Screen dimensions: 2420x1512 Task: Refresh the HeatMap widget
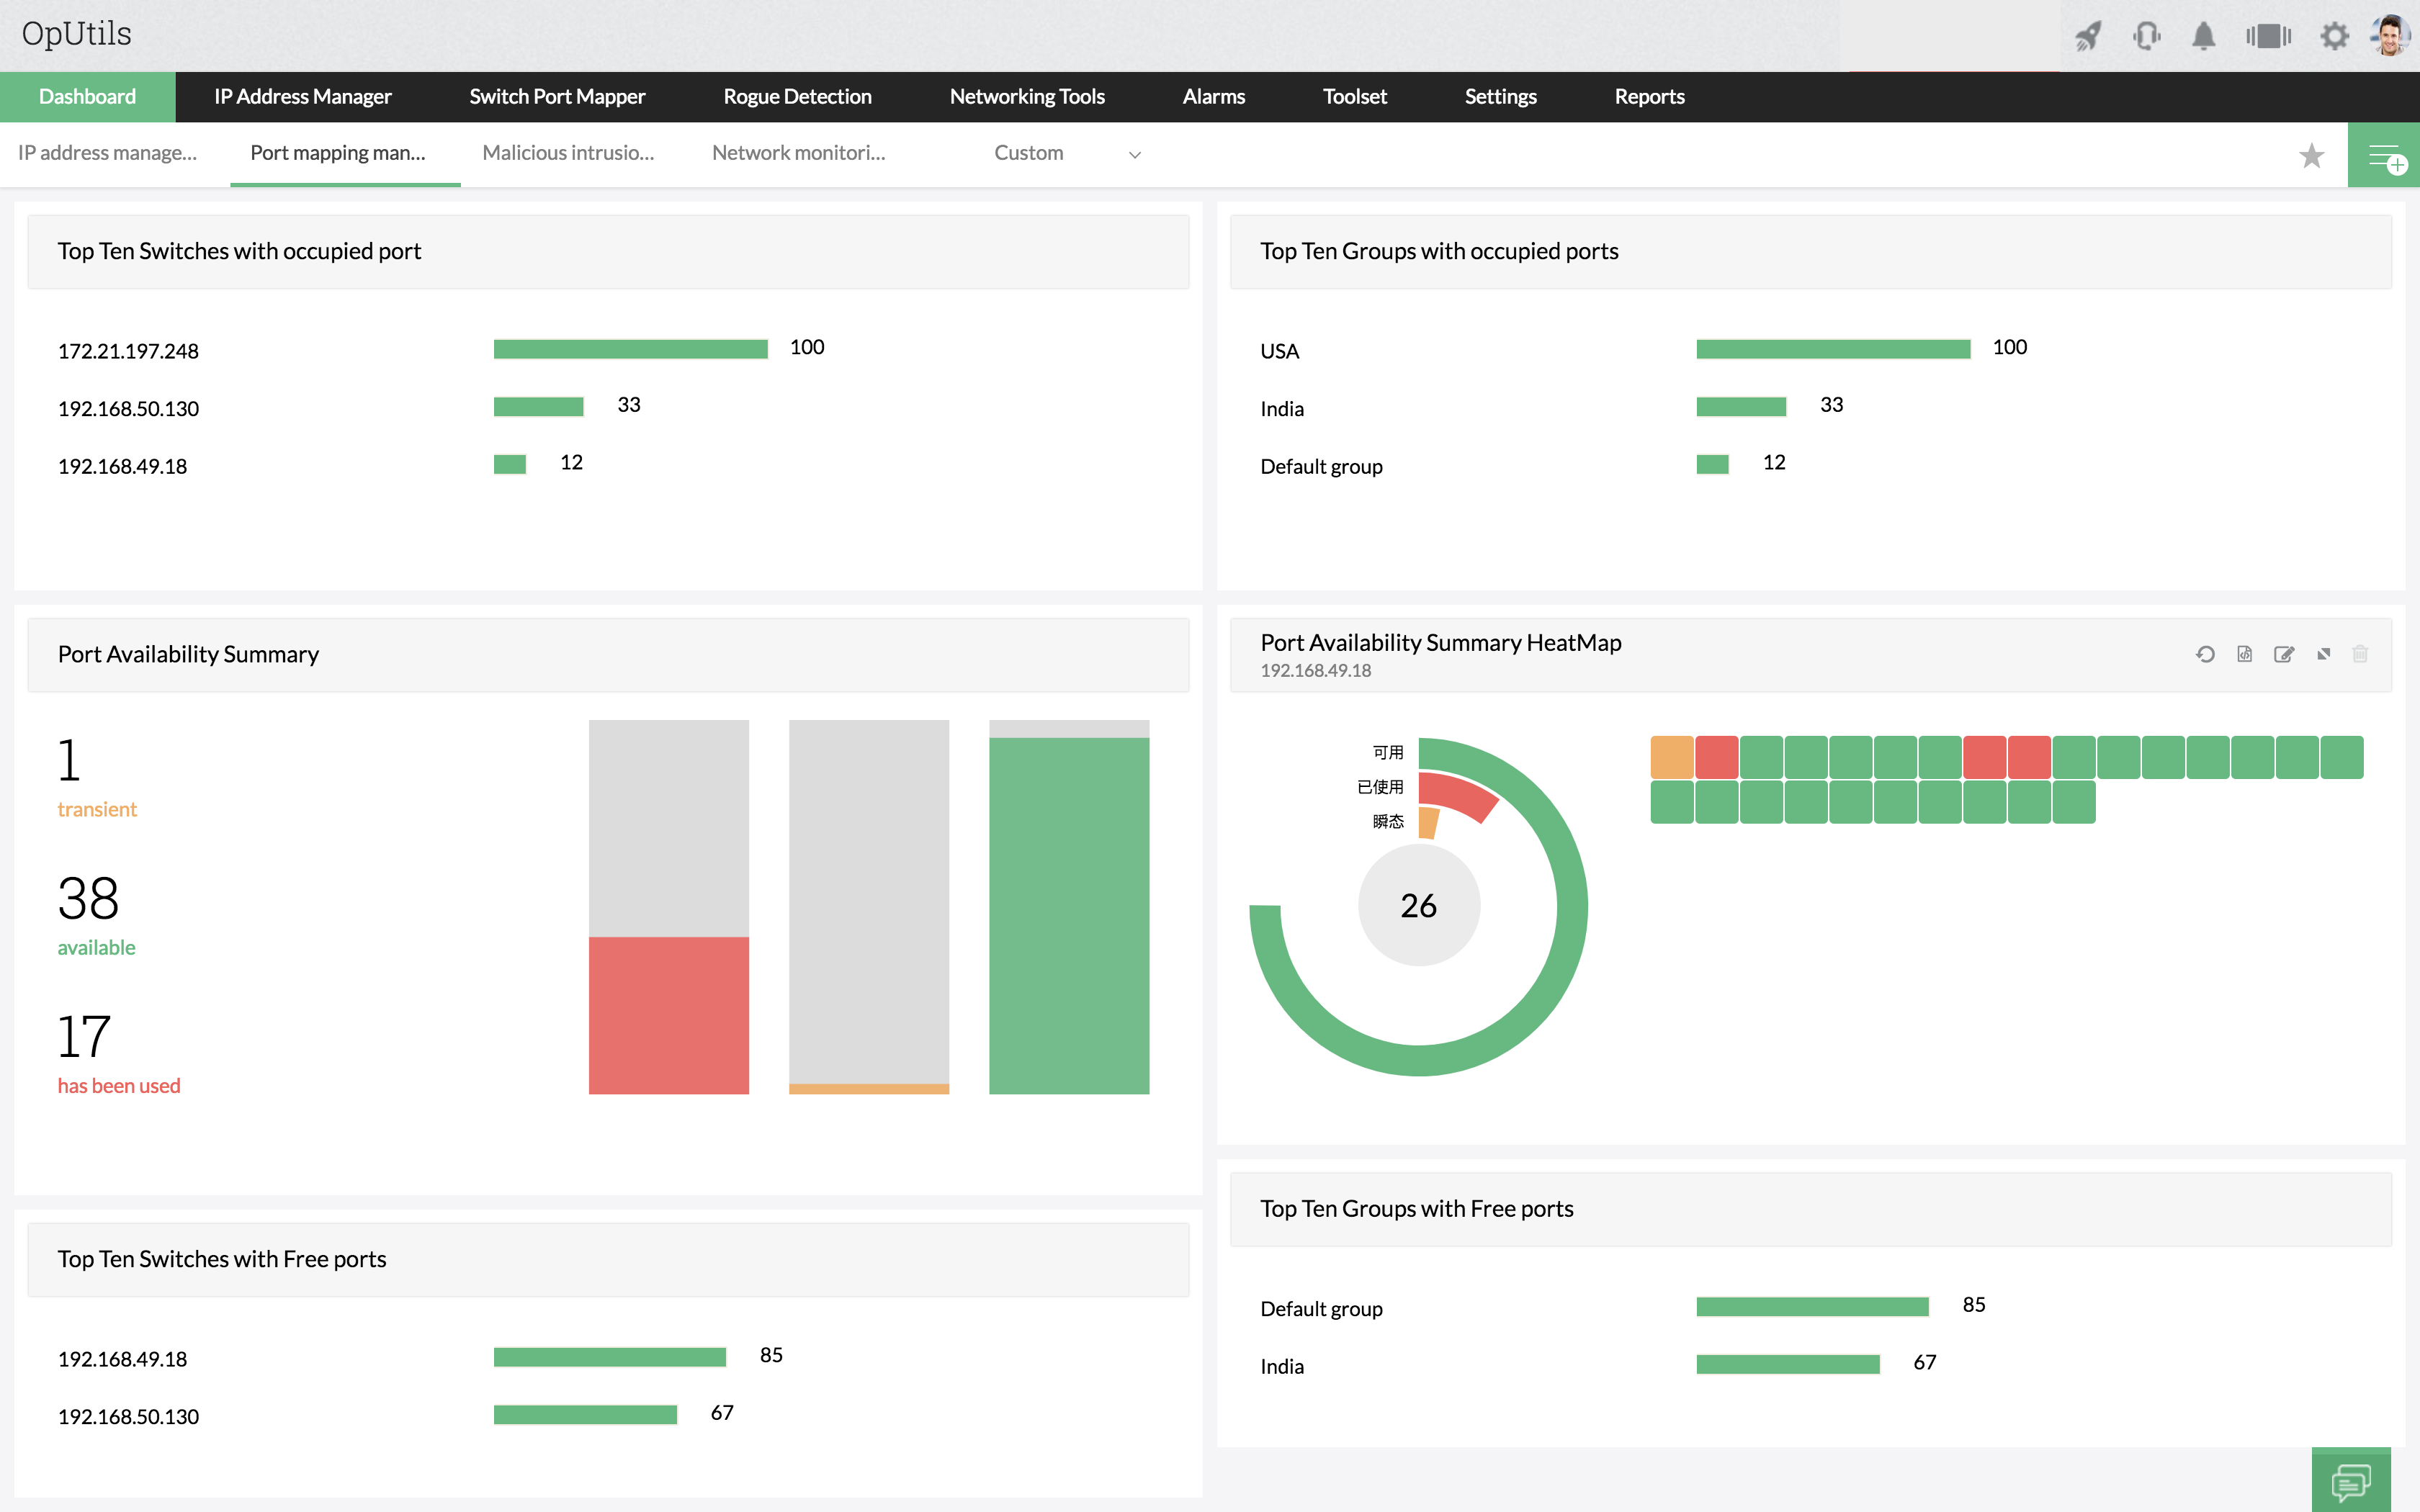coord(2205,654)
